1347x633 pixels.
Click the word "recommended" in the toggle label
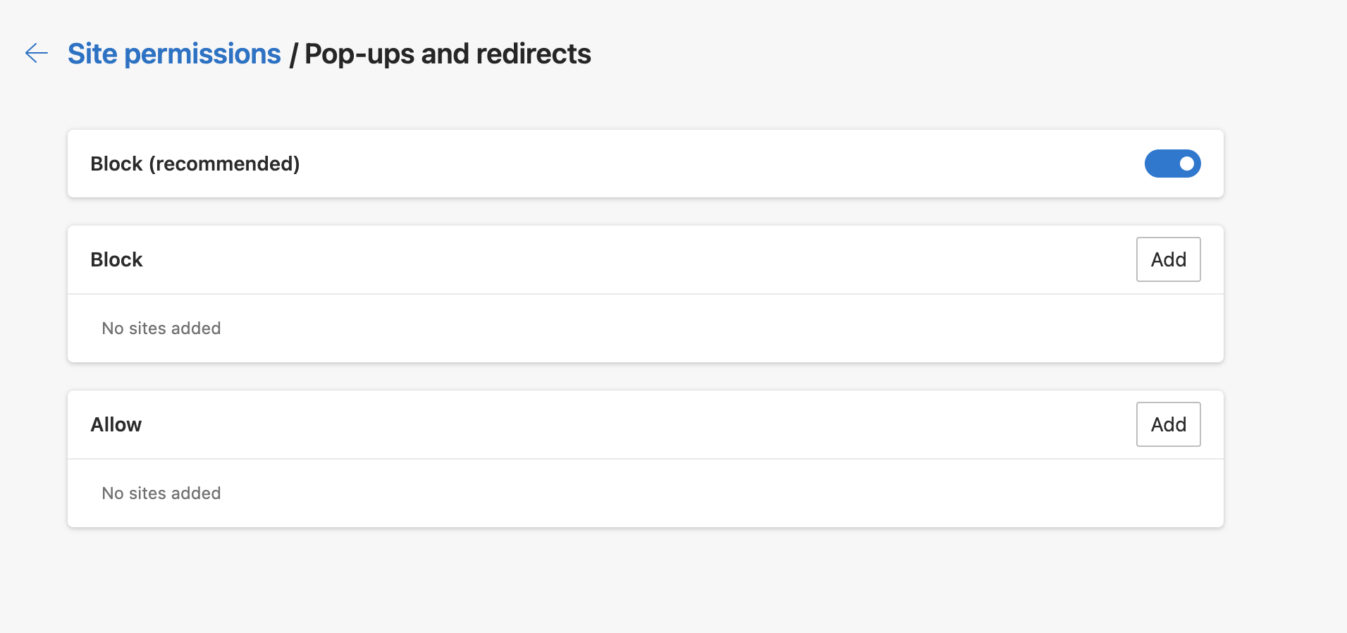coord(224,164)
